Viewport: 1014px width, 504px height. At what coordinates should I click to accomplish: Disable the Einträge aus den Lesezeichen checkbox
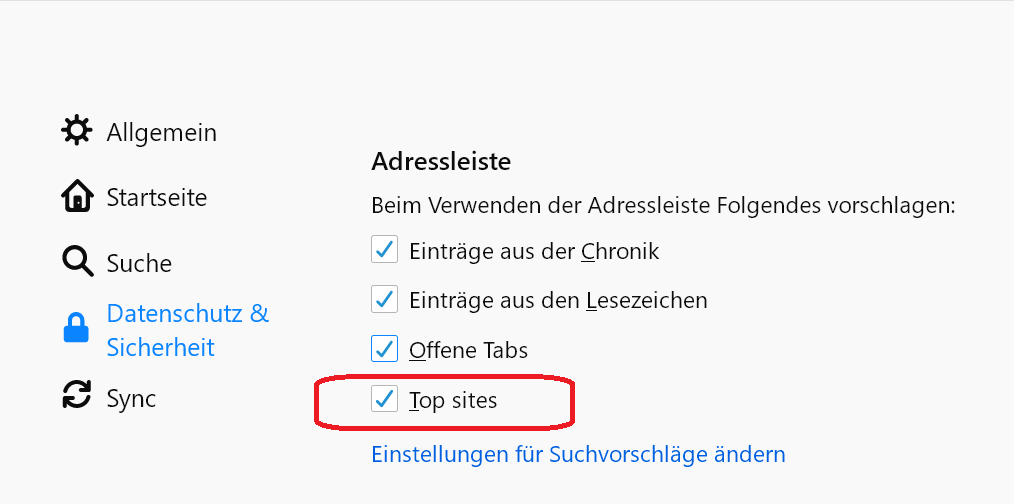point(385,298)
